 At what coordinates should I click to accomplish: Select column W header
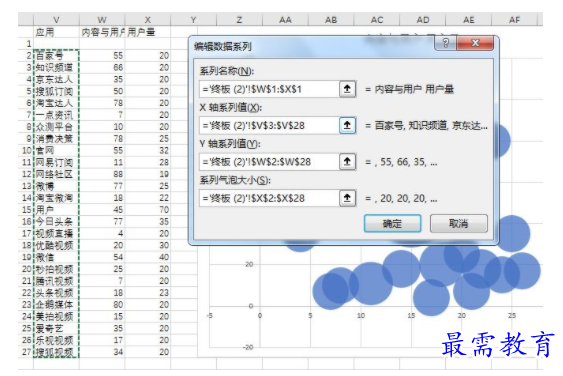pos(102,20)
